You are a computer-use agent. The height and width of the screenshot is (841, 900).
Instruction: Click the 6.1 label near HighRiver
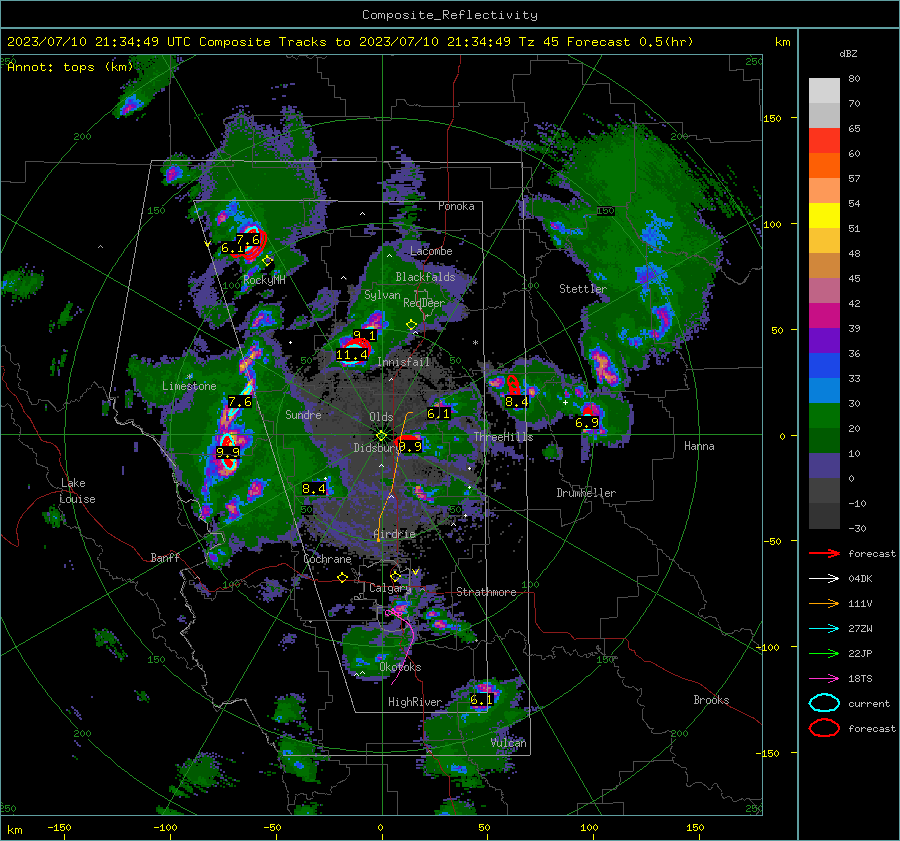click(x=482, y=700)
